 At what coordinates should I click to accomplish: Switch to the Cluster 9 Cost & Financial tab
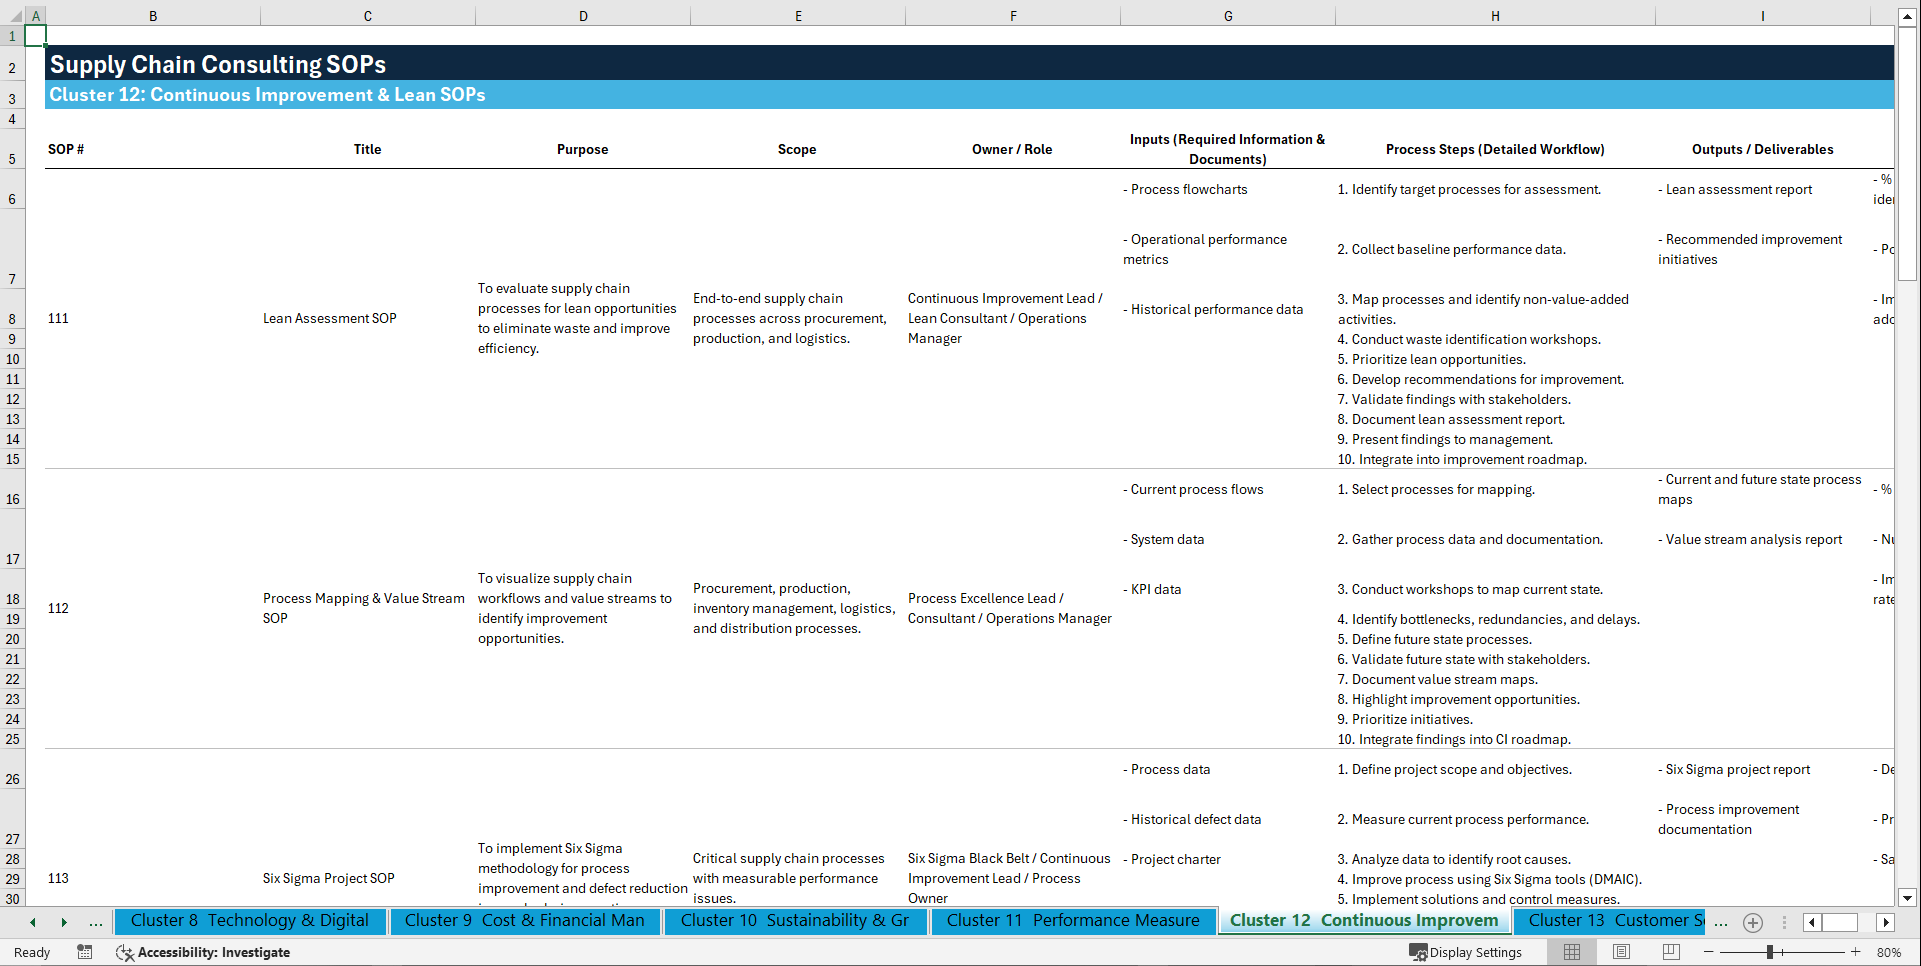coord(525,921)
